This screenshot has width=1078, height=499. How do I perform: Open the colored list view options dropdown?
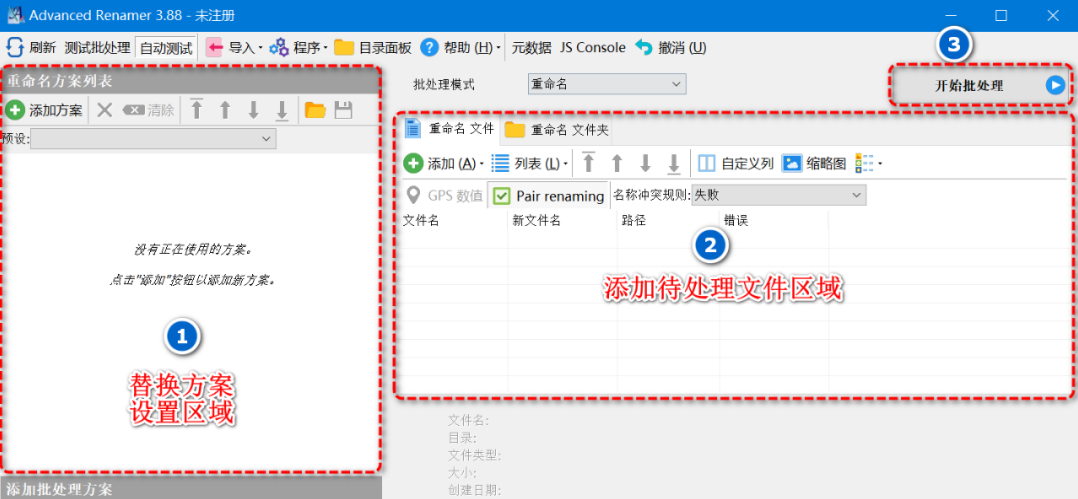point(868,164)
